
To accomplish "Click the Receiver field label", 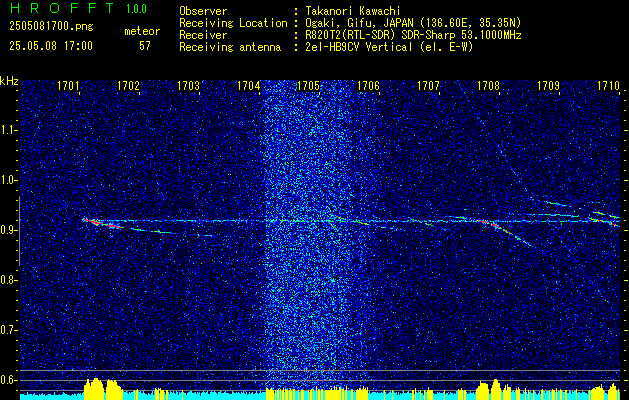I will 203,35.
